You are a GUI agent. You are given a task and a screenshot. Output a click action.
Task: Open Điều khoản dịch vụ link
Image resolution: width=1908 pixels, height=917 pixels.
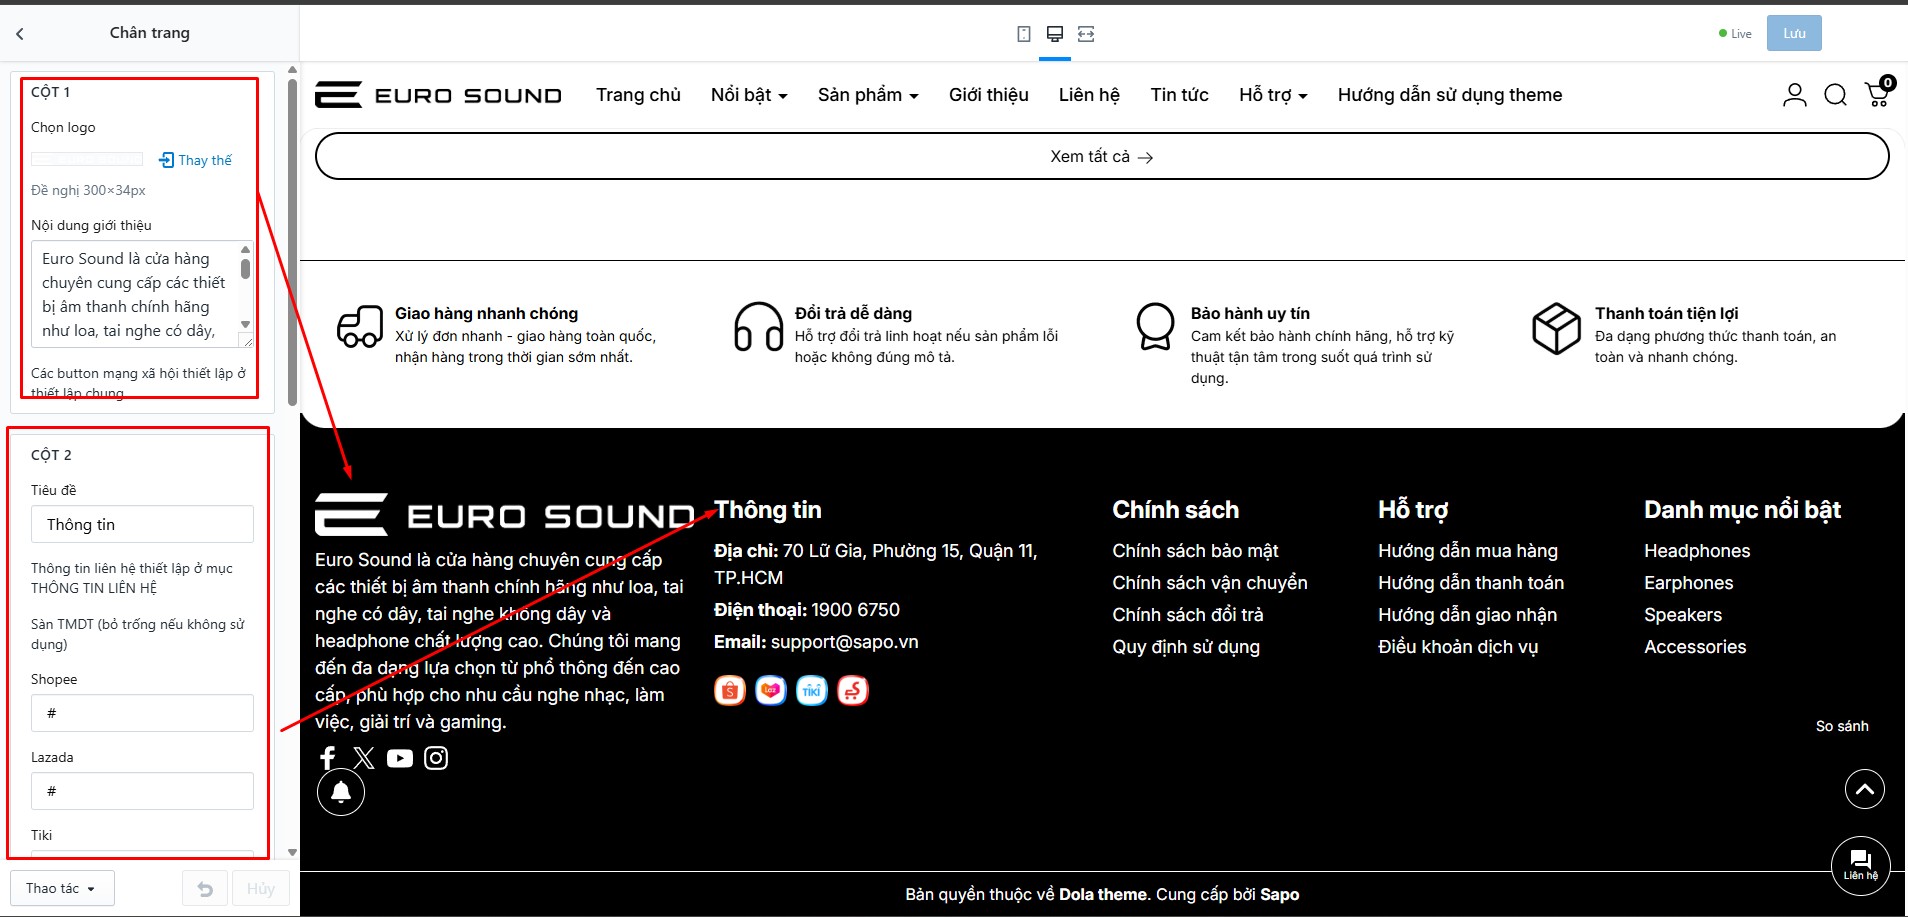1458,647
